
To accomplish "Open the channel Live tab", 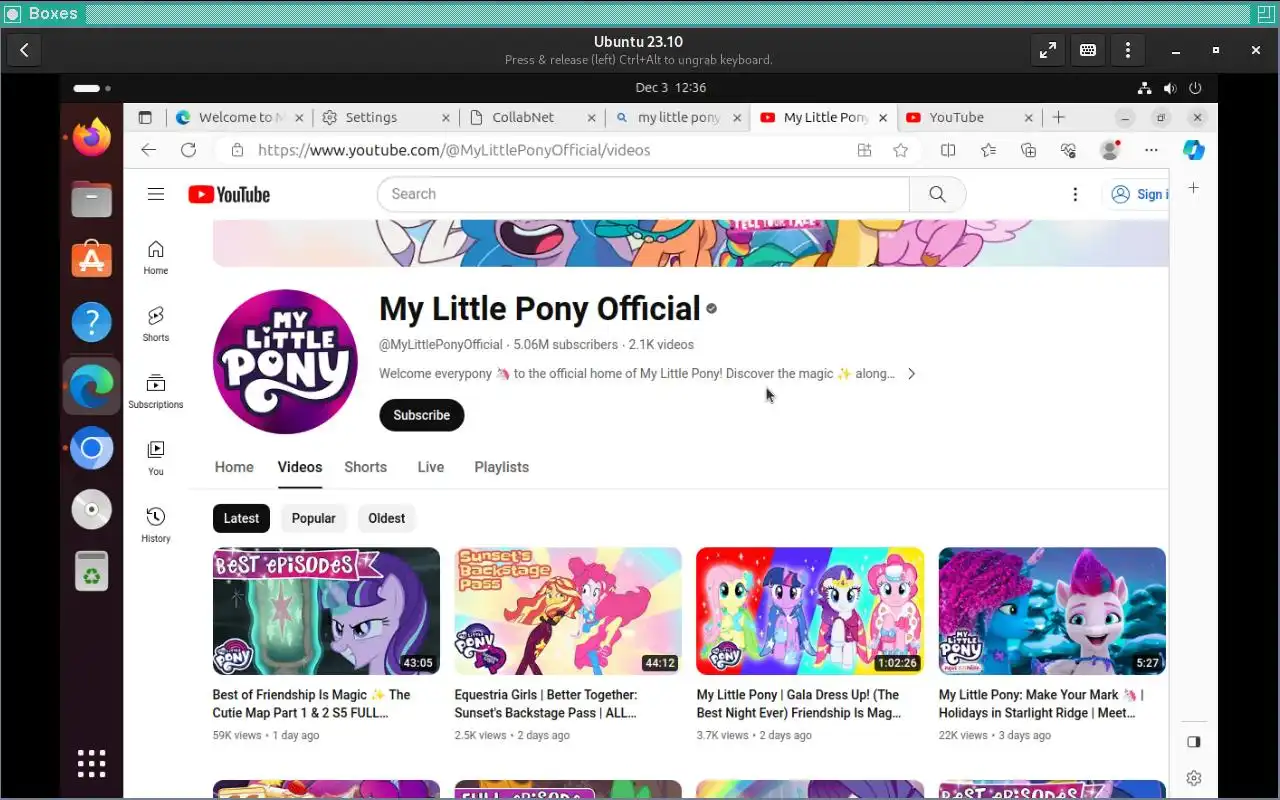I will tap(431, 467).
